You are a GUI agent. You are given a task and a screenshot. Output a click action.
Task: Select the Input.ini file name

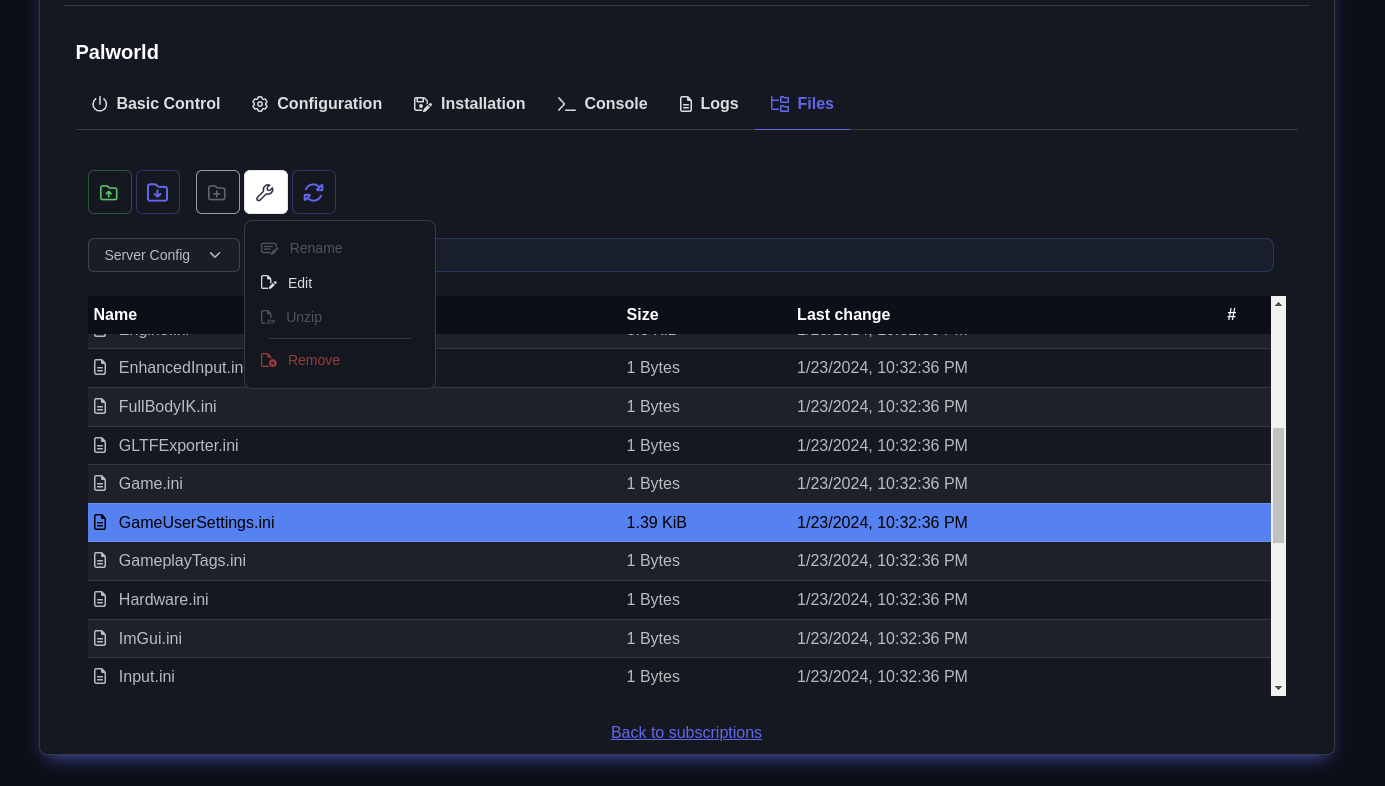(146, 676)
